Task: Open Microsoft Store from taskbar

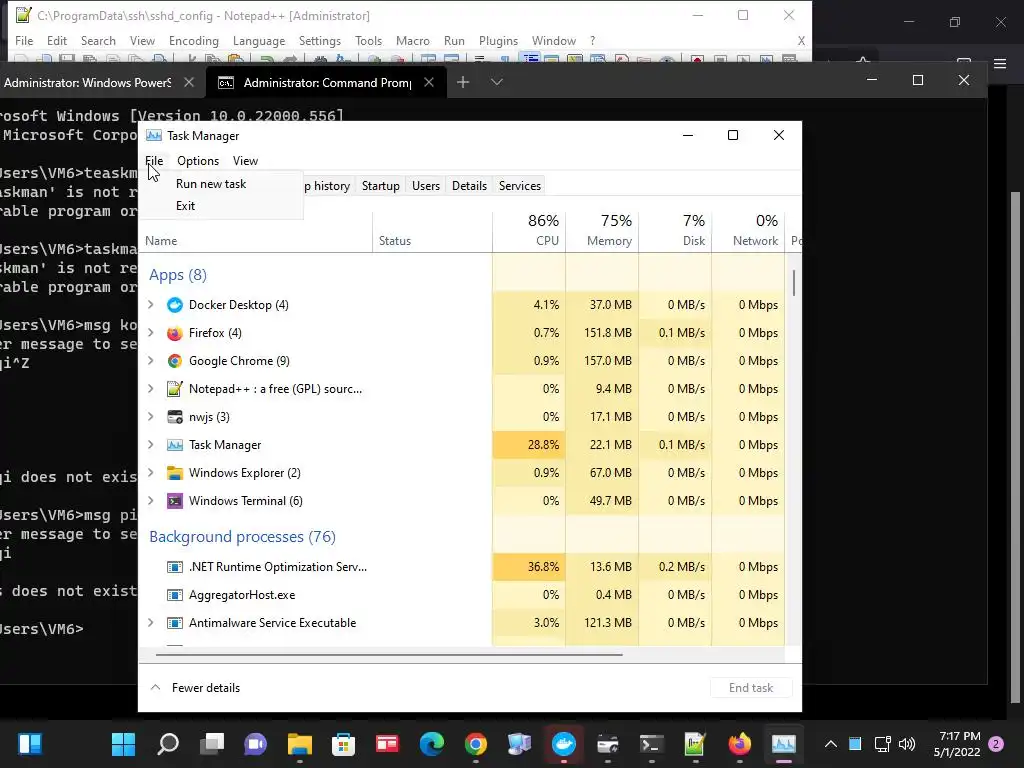Action: 344,744
